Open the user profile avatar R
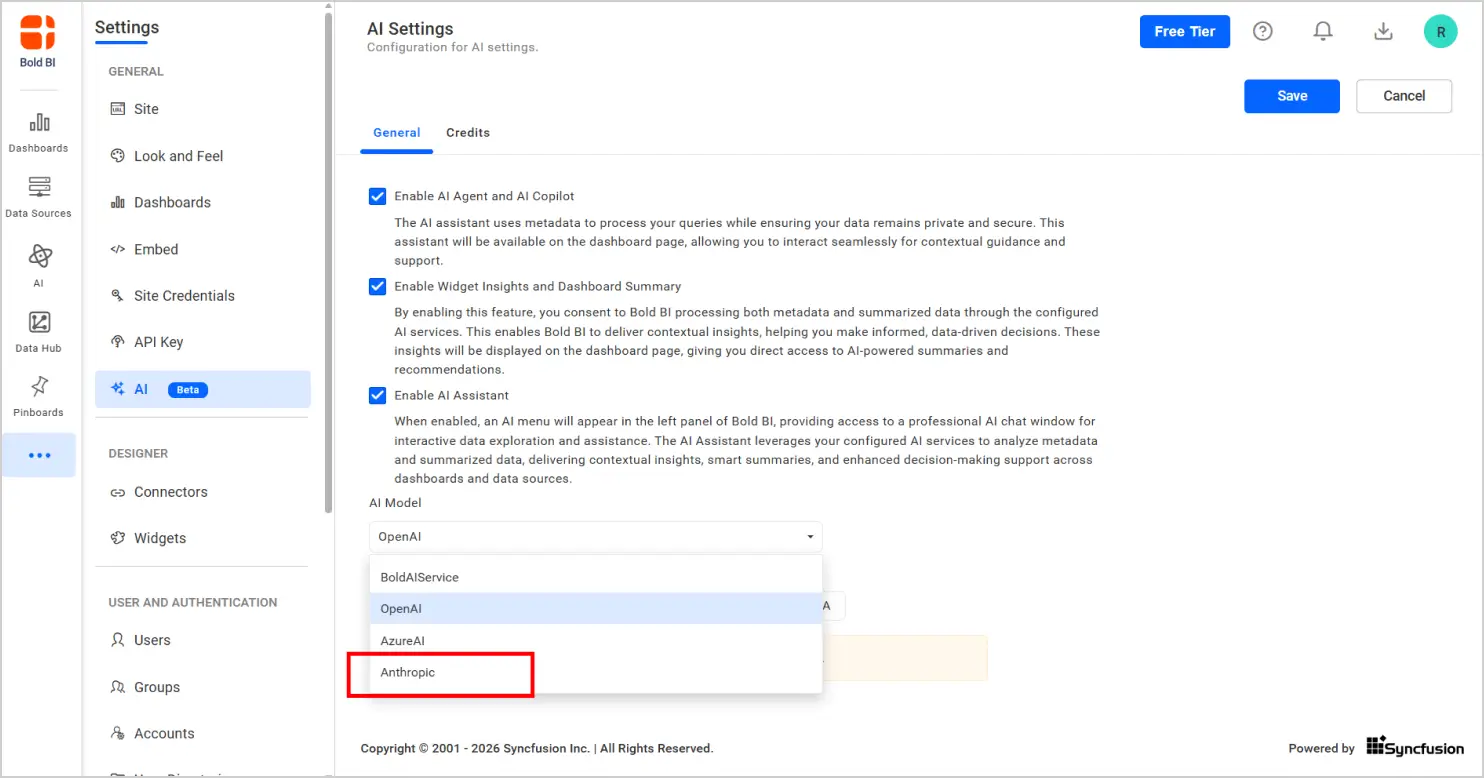The image size is (1484, 778). pos(1440,31)
